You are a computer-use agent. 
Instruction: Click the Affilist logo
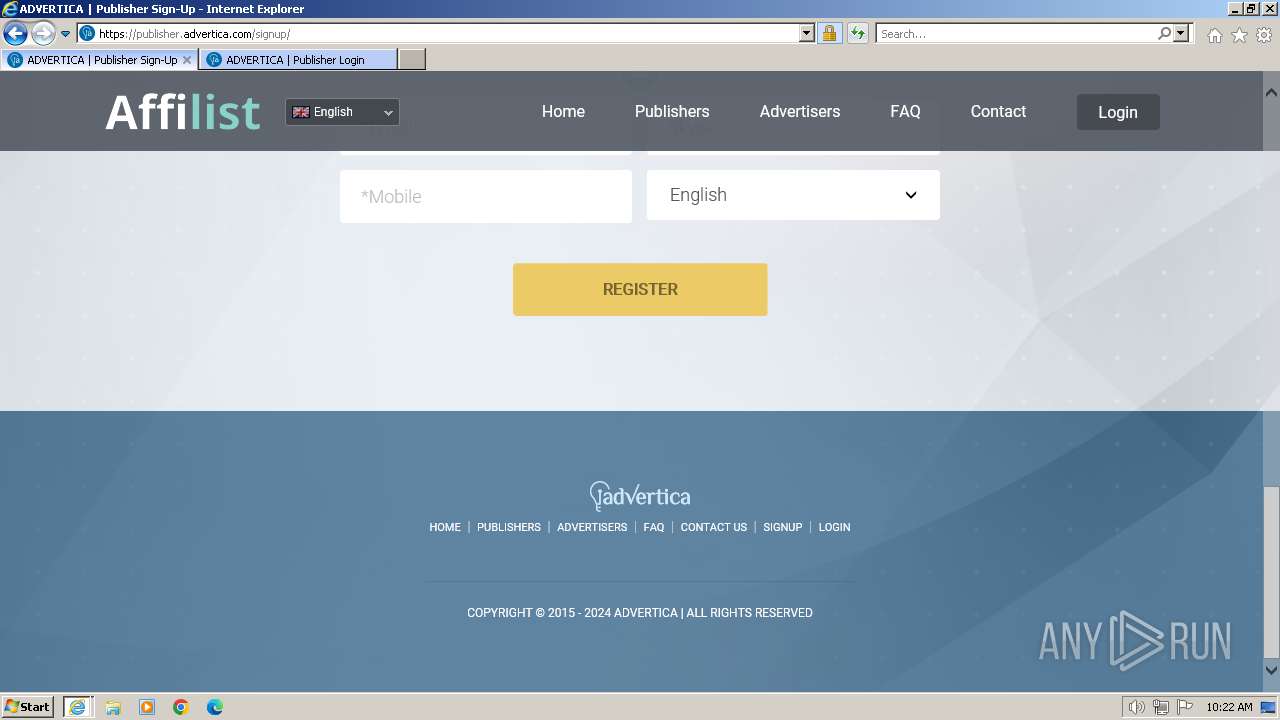pos(183,112)
